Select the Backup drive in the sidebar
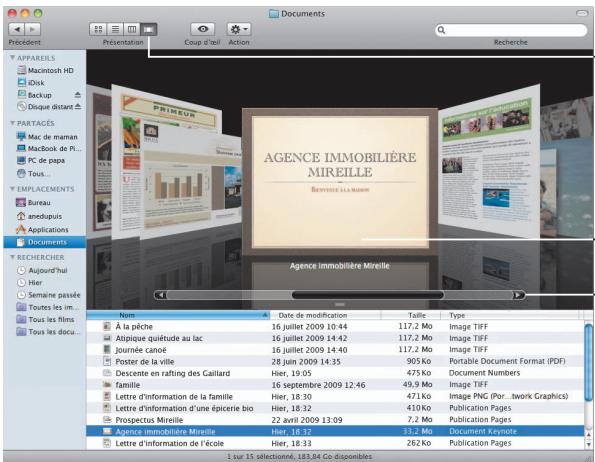 click(35, 95)
